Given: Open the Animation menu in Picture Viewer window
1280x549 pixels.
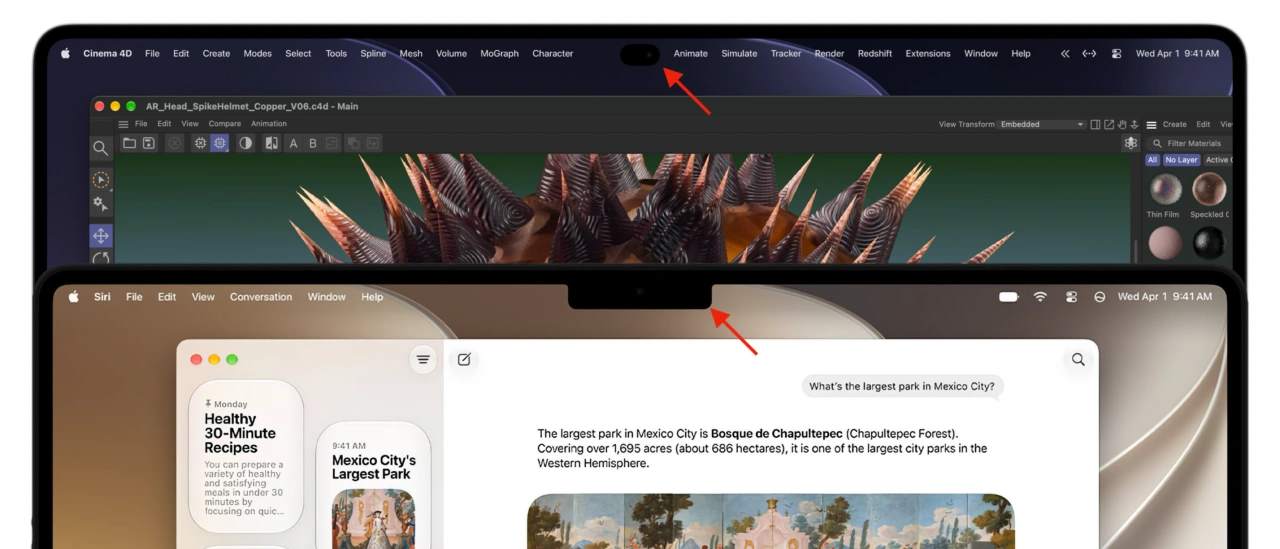Looking at the screenshot, I should (269, 124).
